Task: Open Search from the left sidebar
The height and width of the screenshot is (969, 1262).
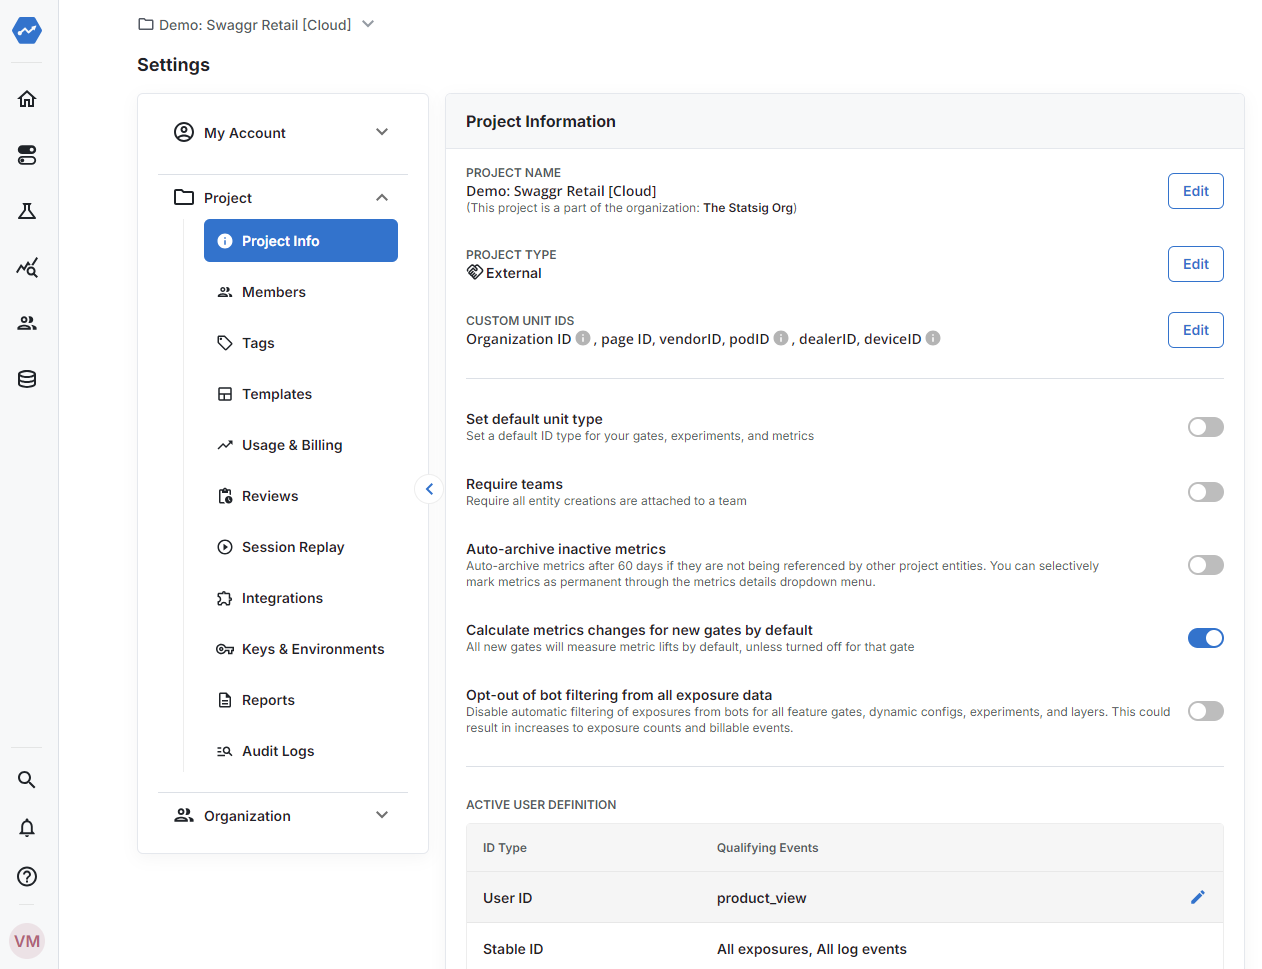Action: 26,779
